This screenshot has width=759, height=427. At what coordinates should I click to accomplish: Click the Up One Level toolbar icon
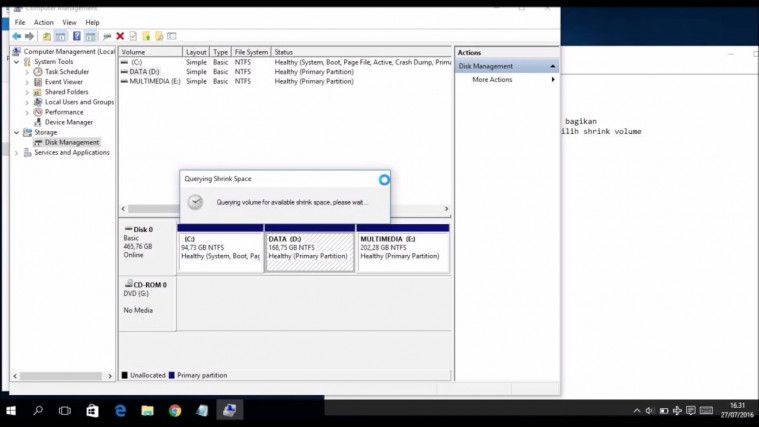click(46, 36)
